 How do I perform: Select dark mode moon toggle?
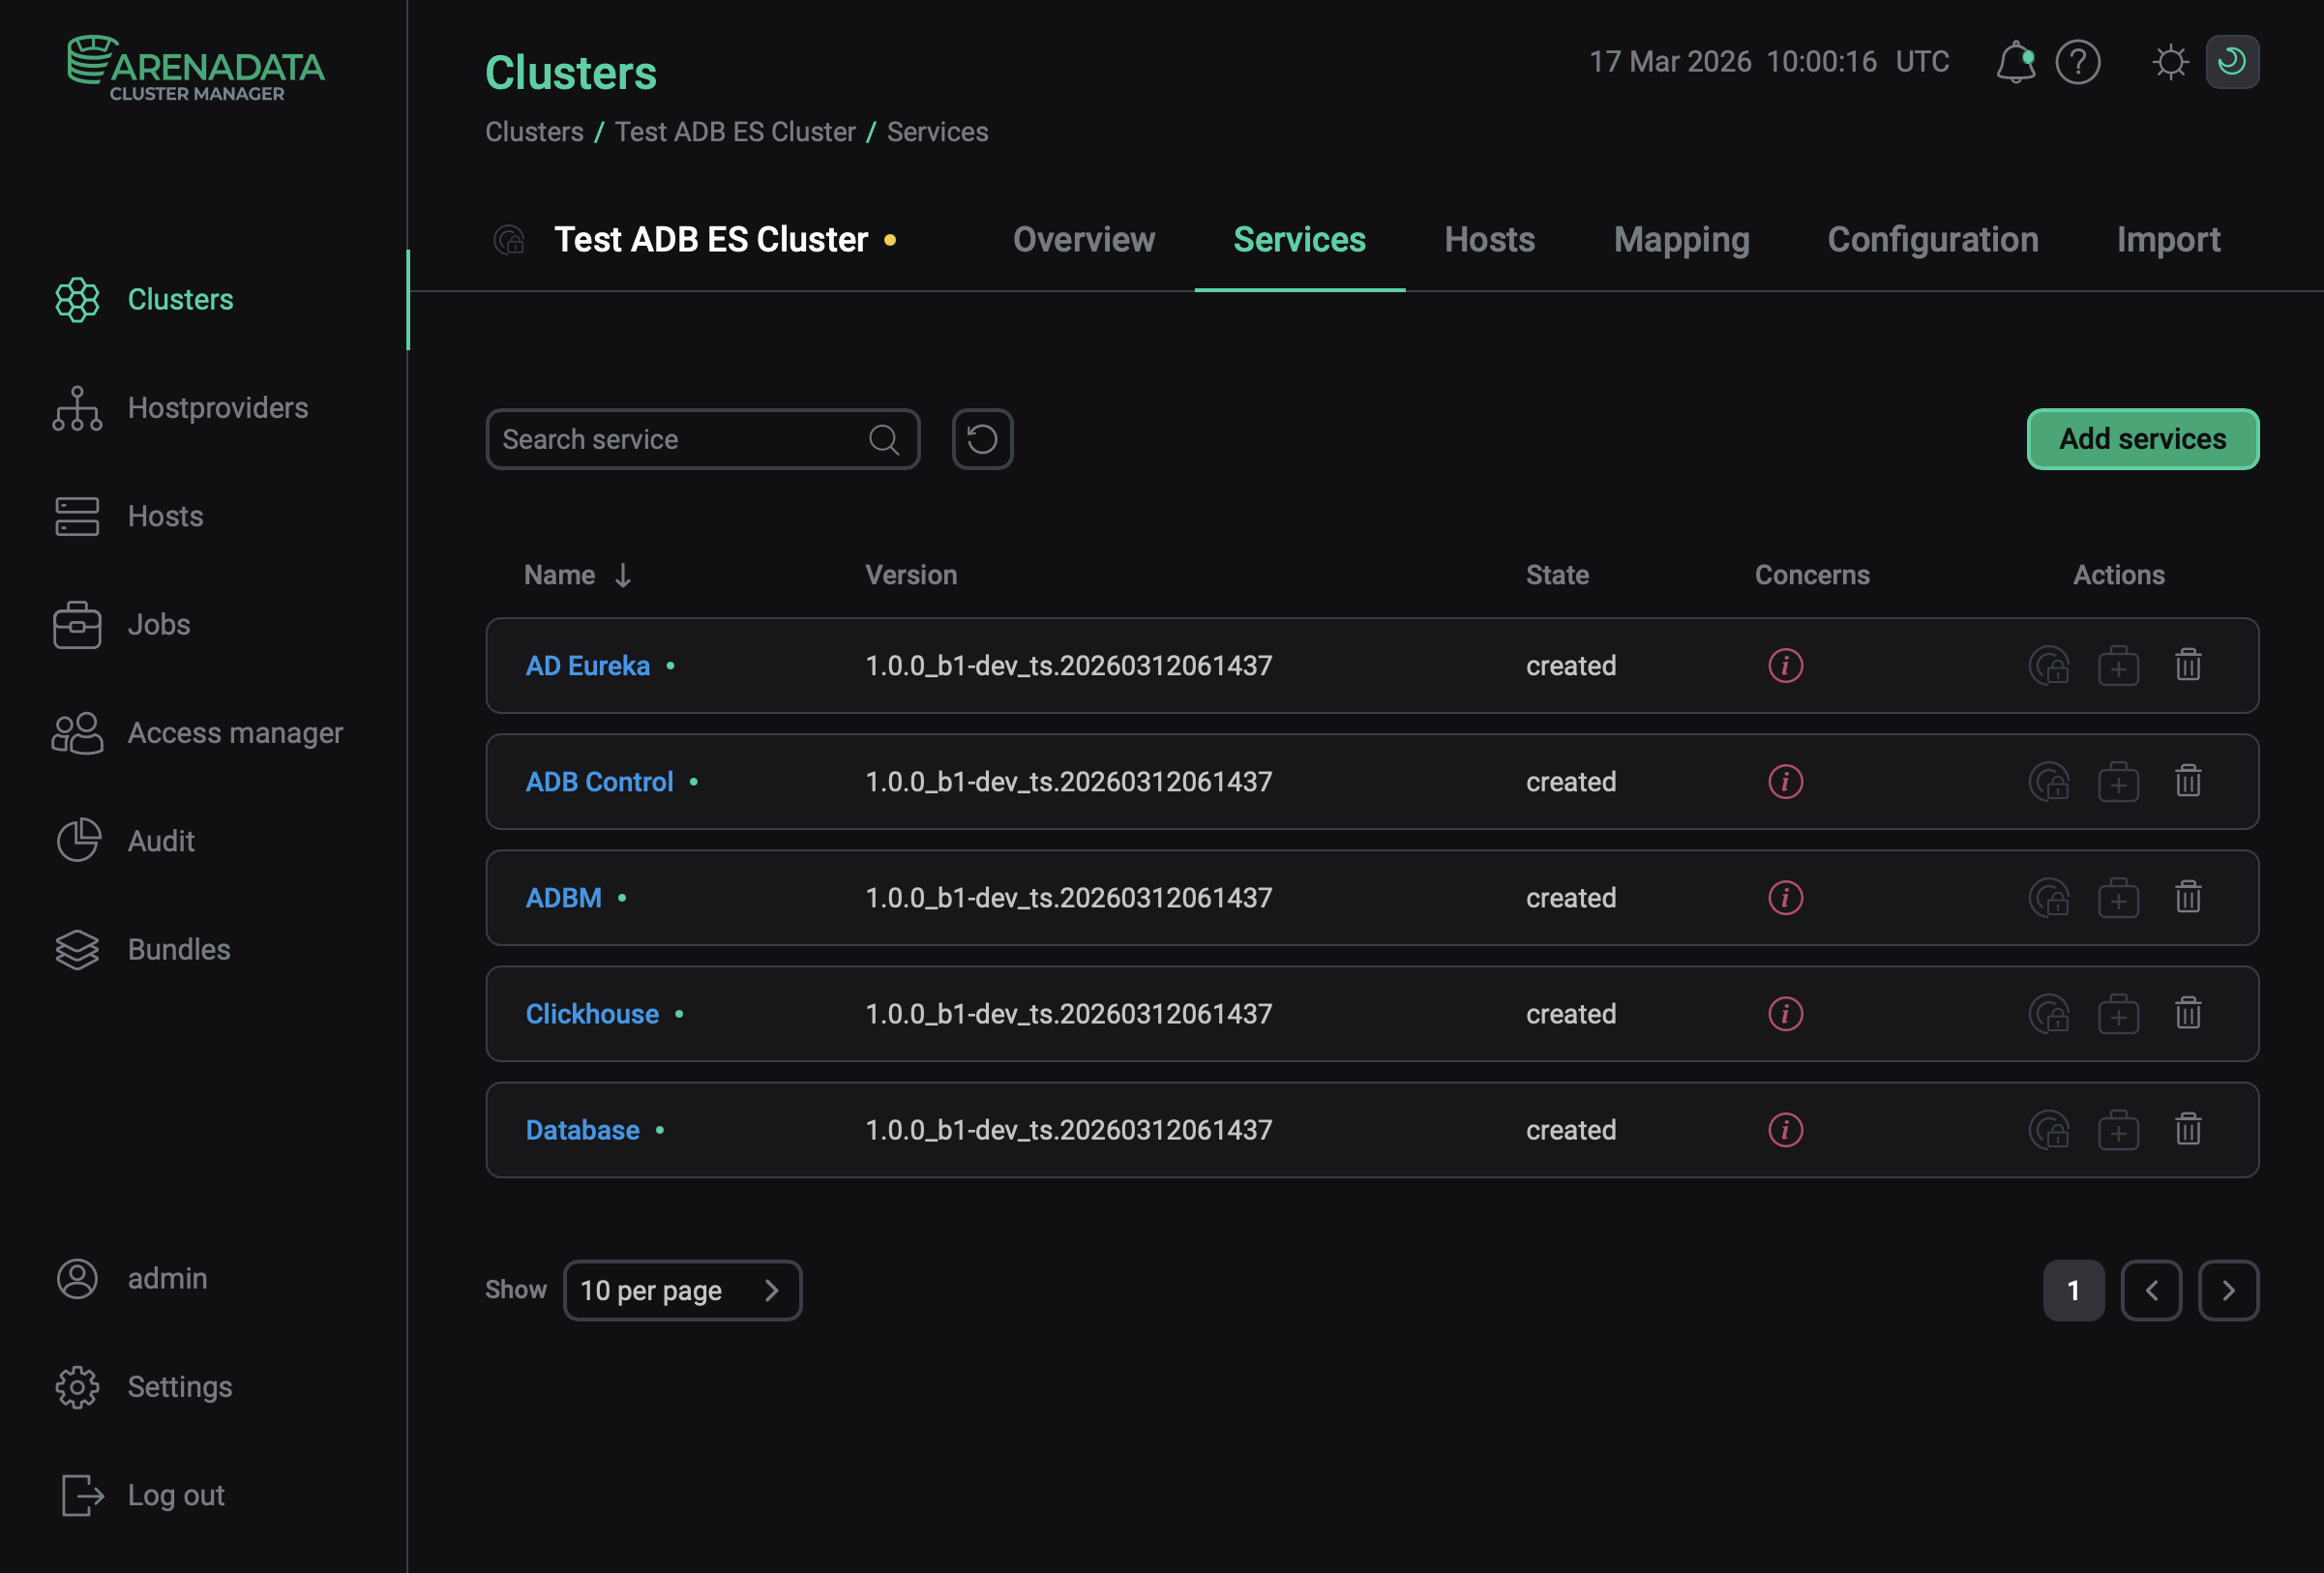(2232, 62)
